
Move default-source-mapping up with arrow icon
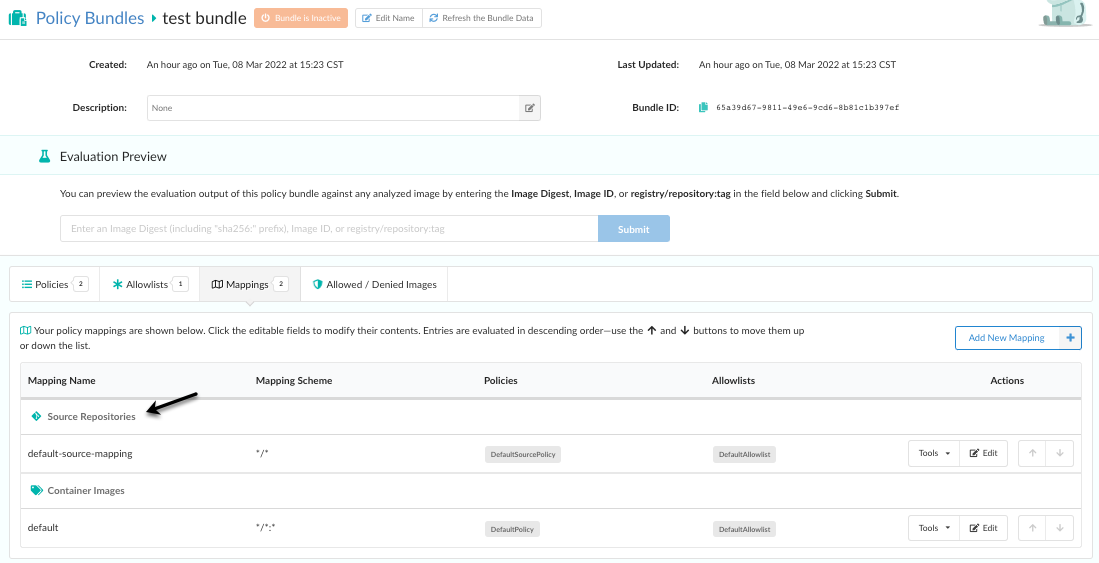pyautogui.click(x=1032, y=453)
